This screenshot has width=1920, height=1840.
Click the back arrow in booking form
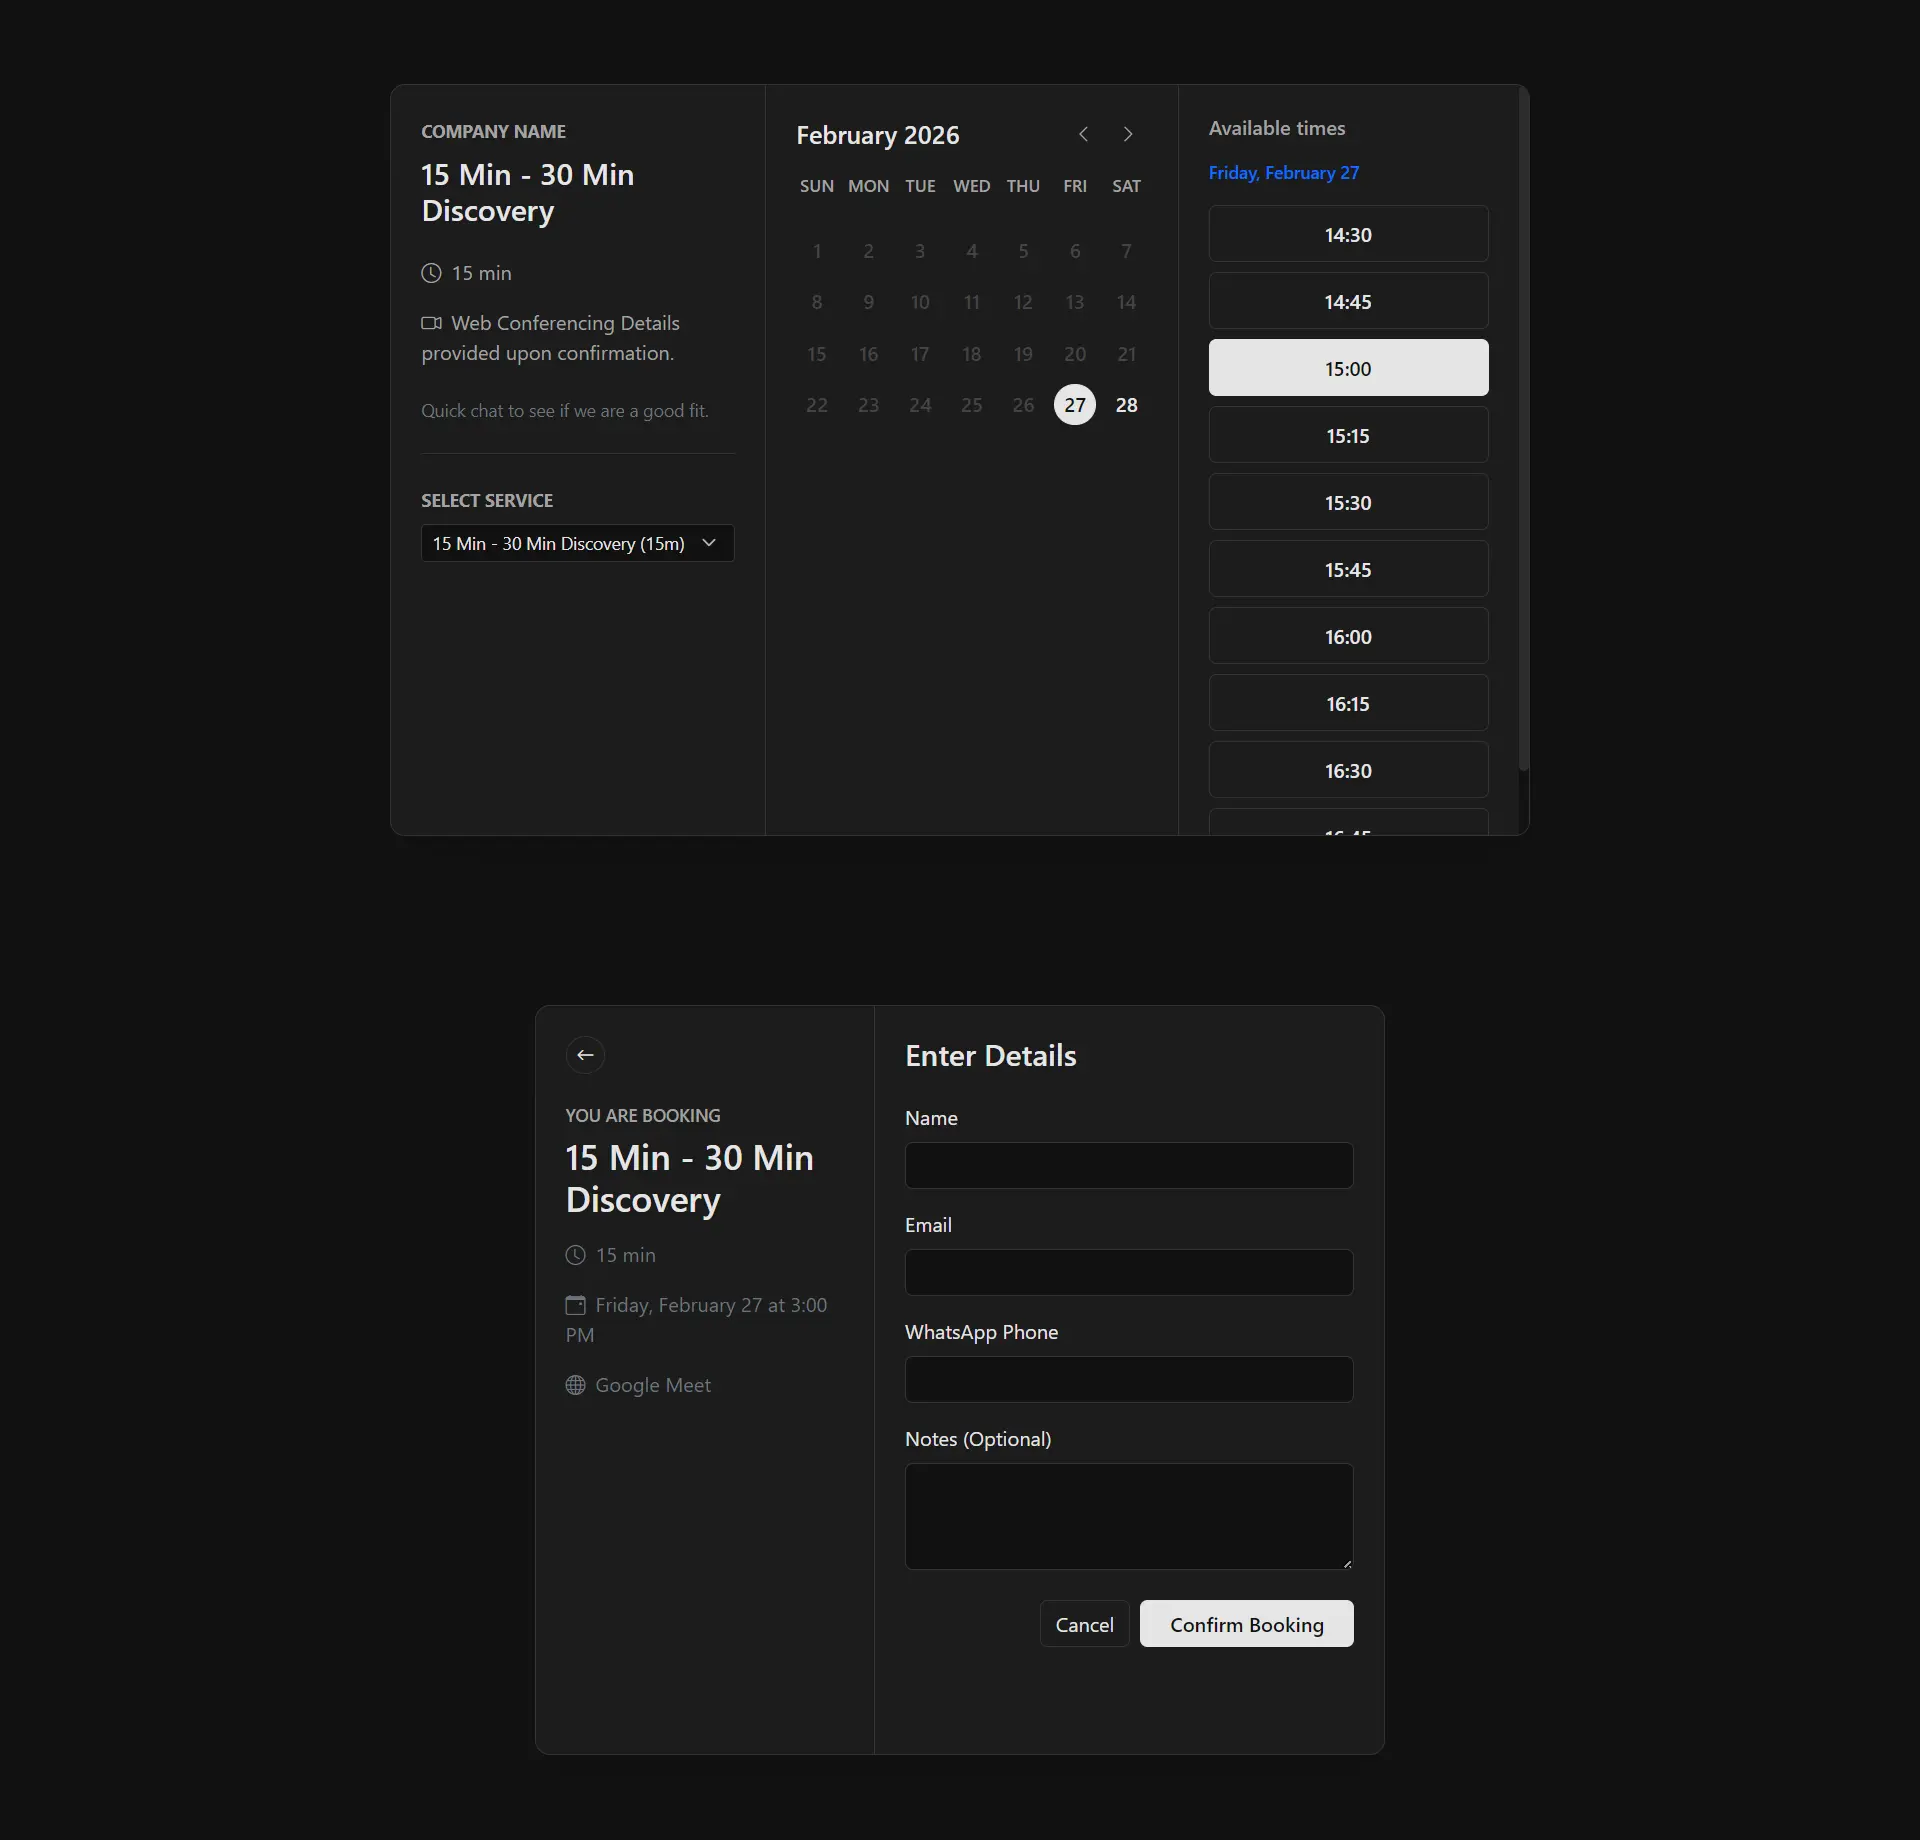pos(585,1055)
